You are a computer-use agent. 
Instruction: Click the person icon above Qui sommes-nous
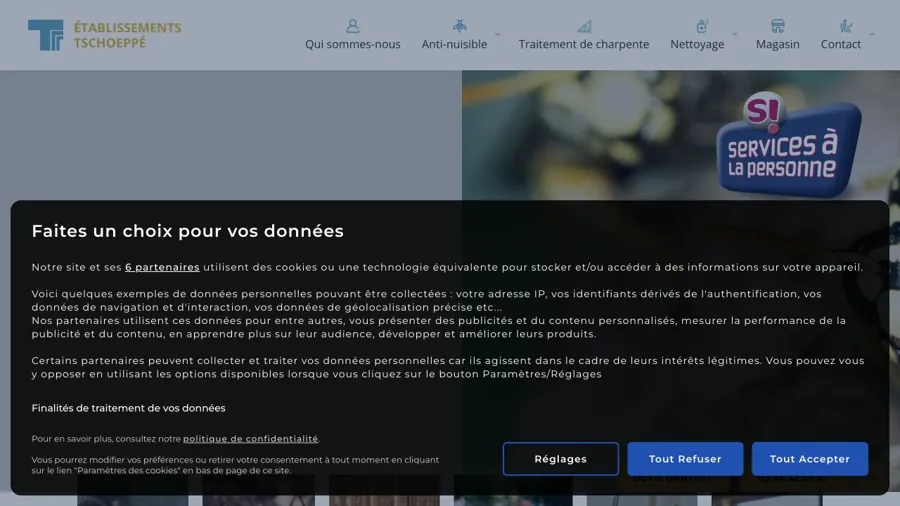click(x=352, y=26)
